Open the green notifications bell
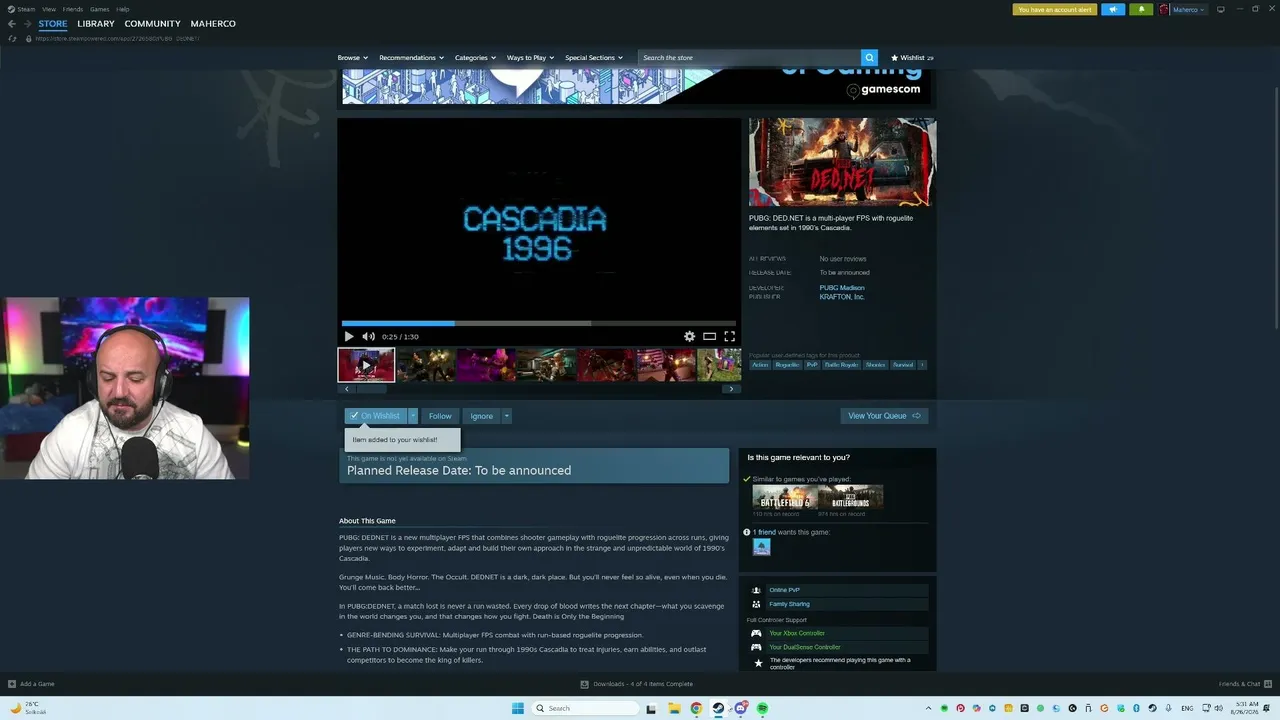The height and width of the screenshot is (720, 1280). [1141, 10]
